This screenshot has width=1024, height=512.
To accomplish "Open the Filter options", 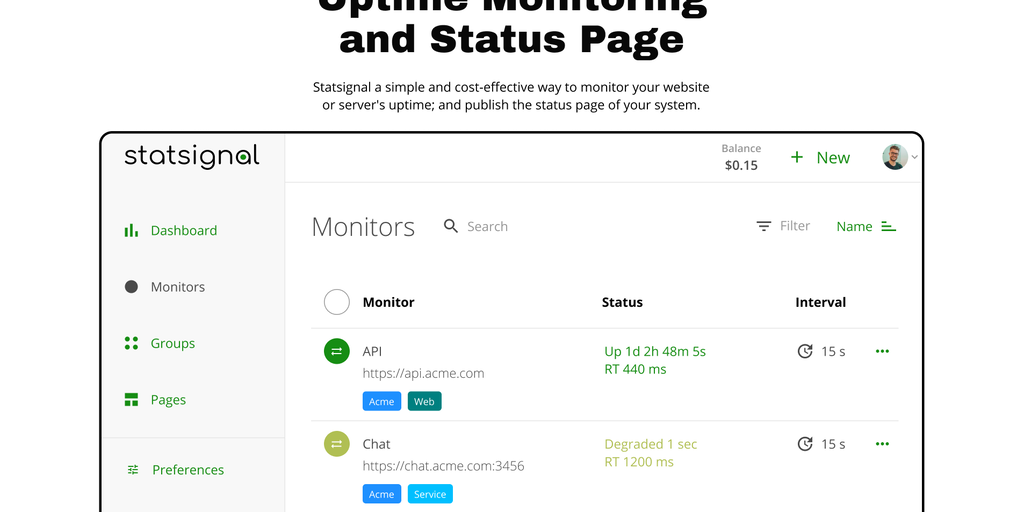I will point(783,226).
